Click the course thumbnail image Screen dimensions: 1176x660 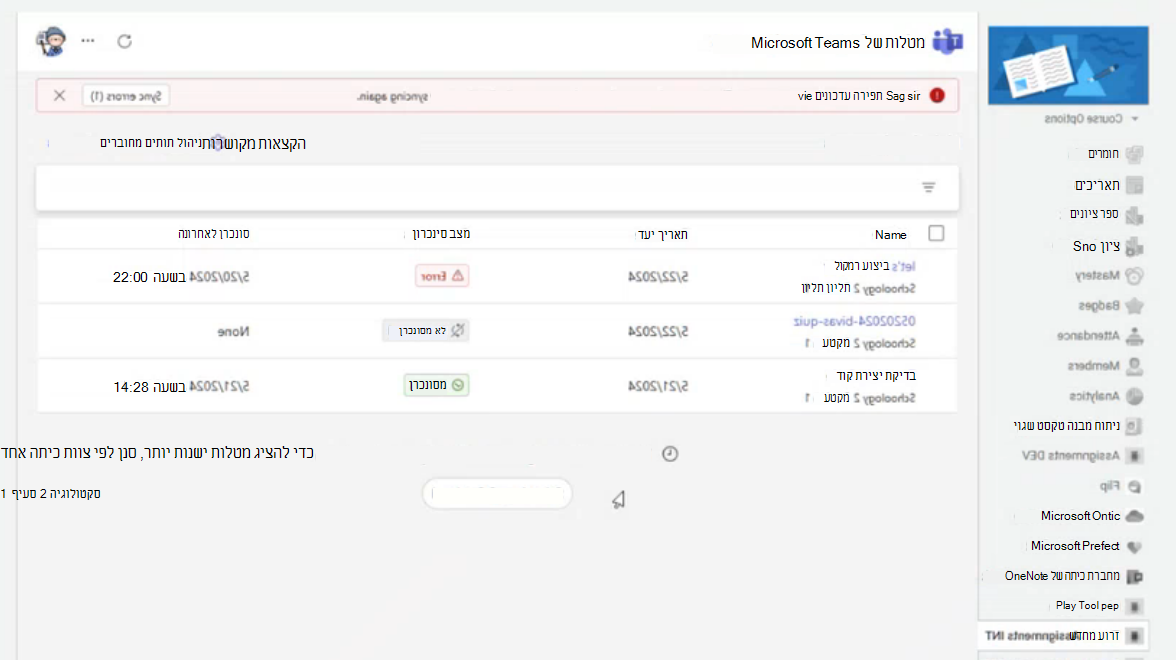1068,65
